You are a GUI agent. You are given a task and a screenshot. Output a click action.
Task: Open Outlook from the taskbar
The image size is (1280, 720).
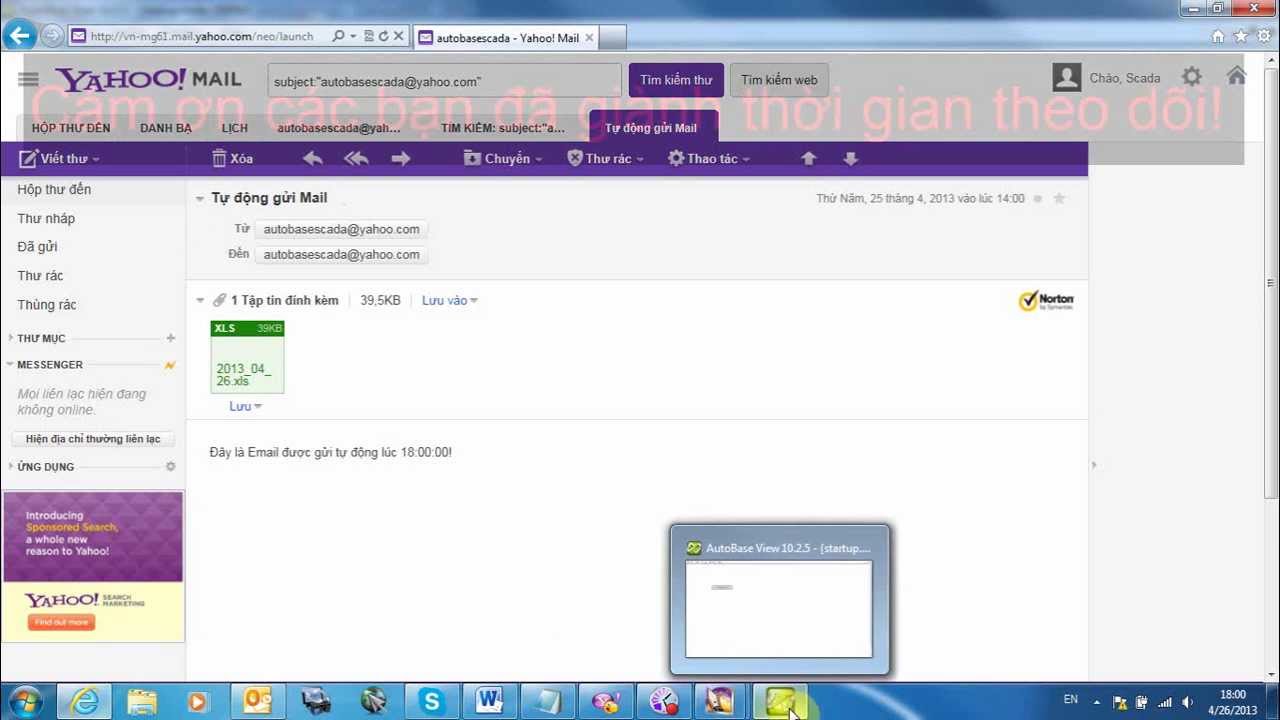point(257,702)
